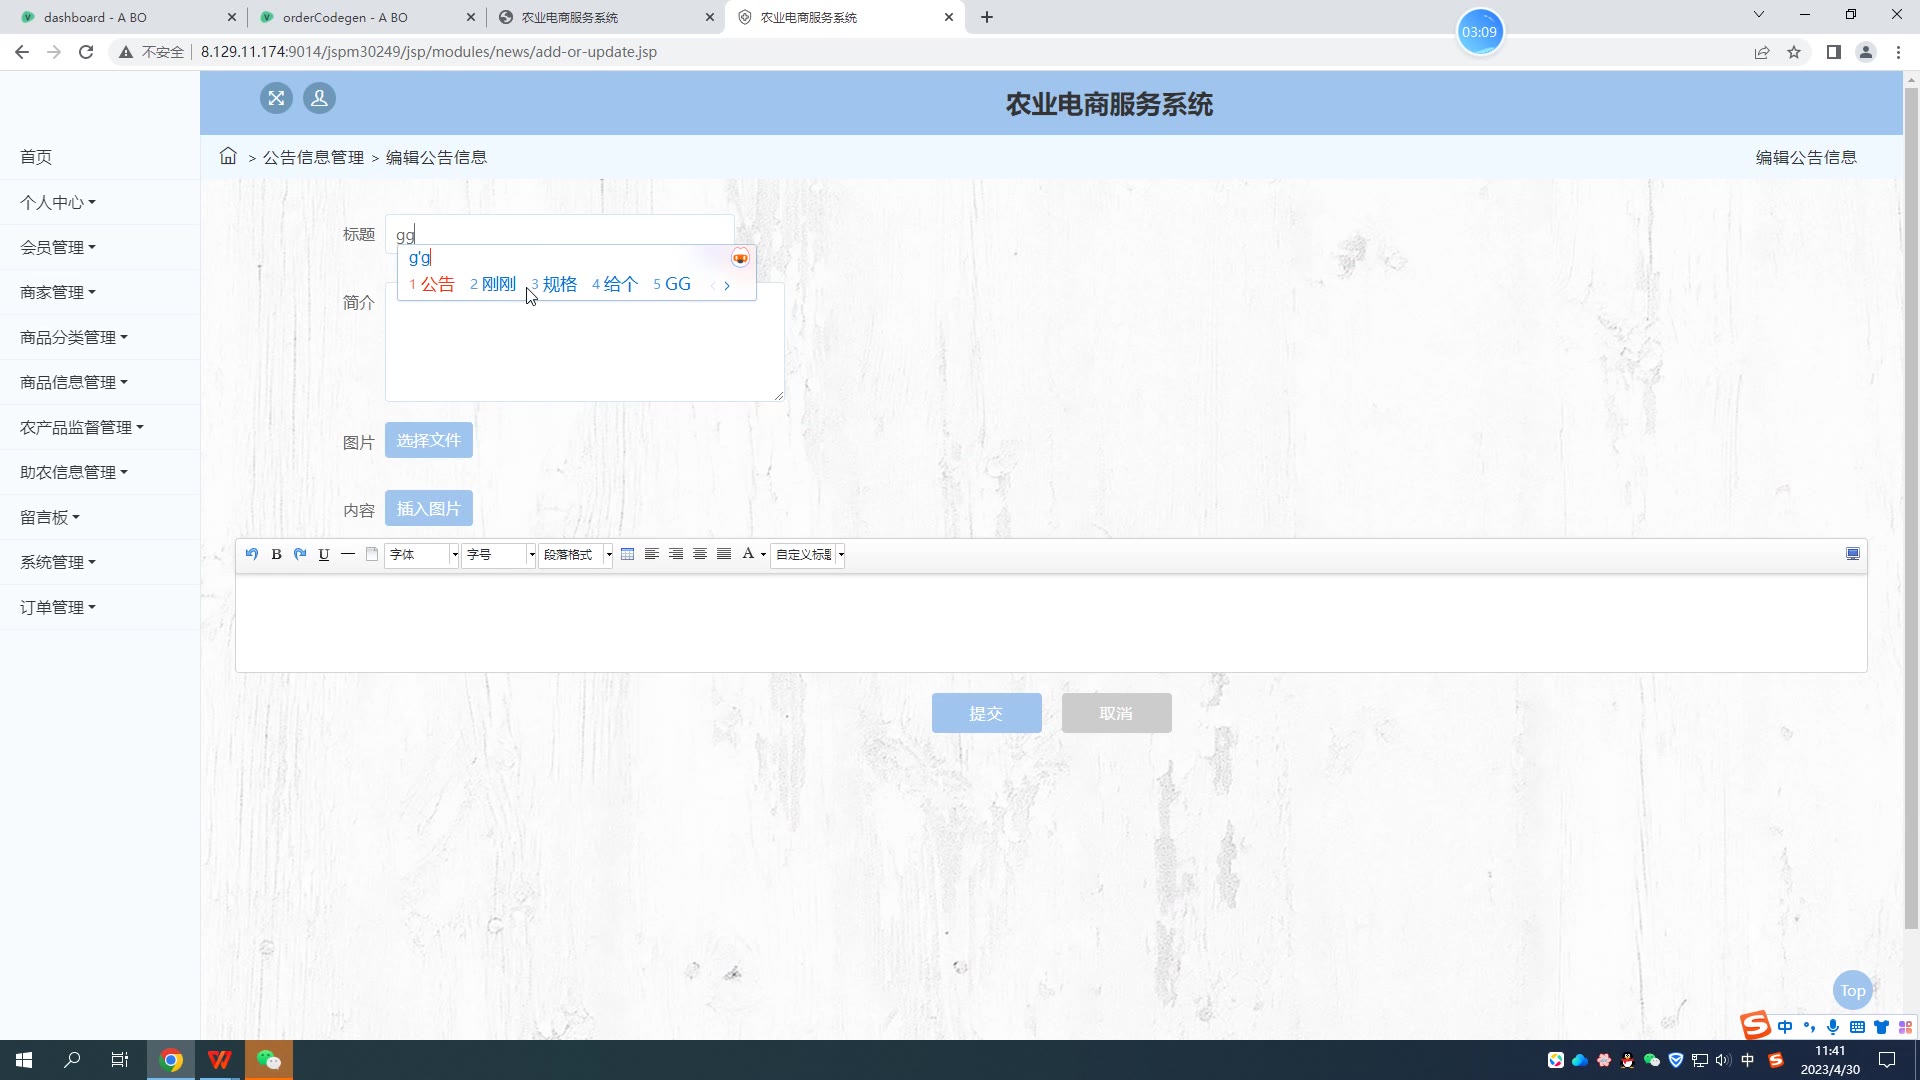1920x1080 pixels.
Task: Click the redo icon in editor
Action: tap(300, 554)
